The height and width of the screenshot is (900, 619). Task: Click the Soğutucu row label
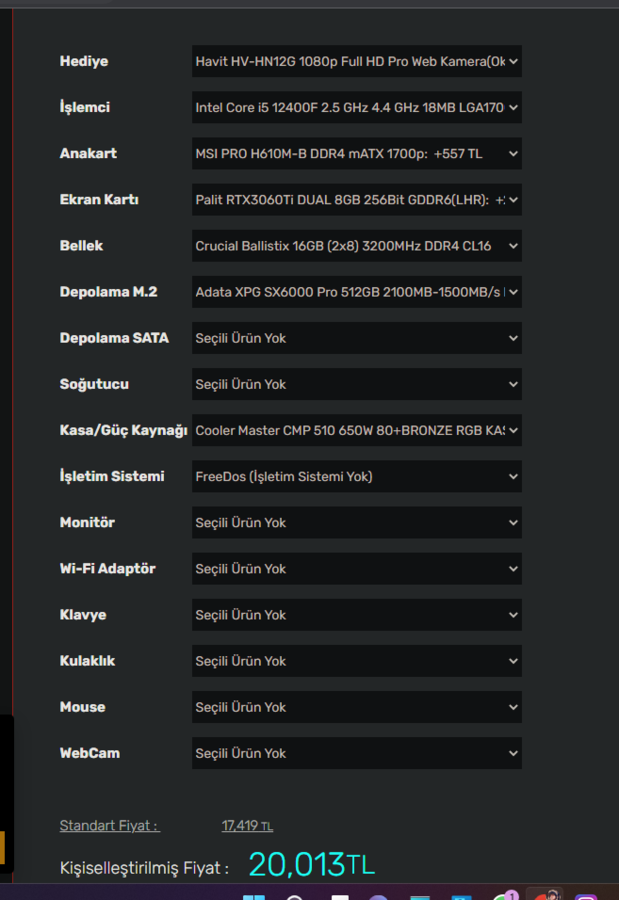94,384
